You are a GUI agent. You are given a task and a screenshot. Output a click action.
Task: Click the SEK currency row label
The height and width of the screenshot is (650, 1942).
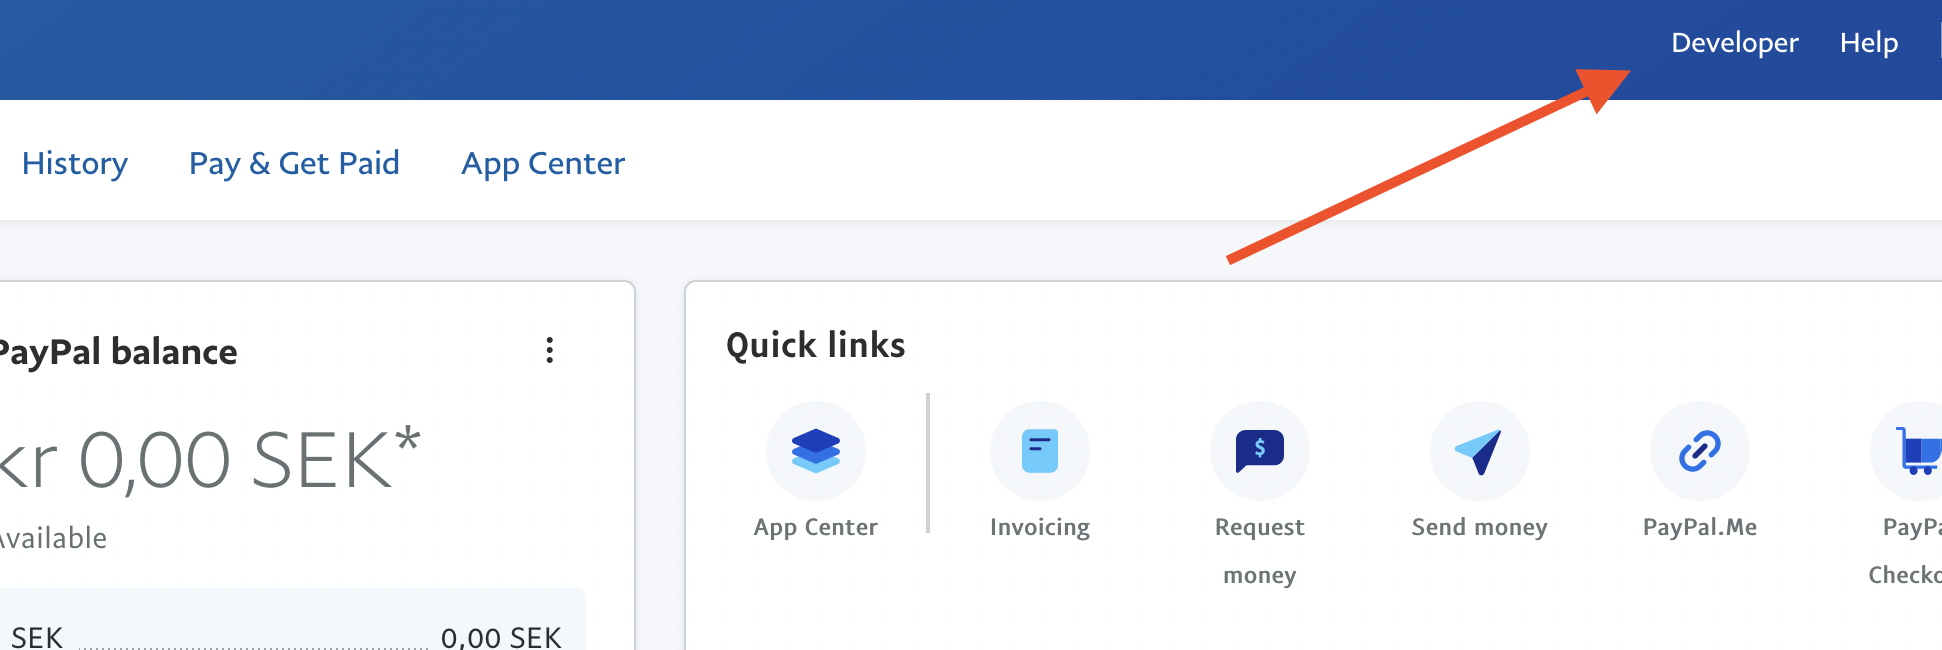pos(37,637)
